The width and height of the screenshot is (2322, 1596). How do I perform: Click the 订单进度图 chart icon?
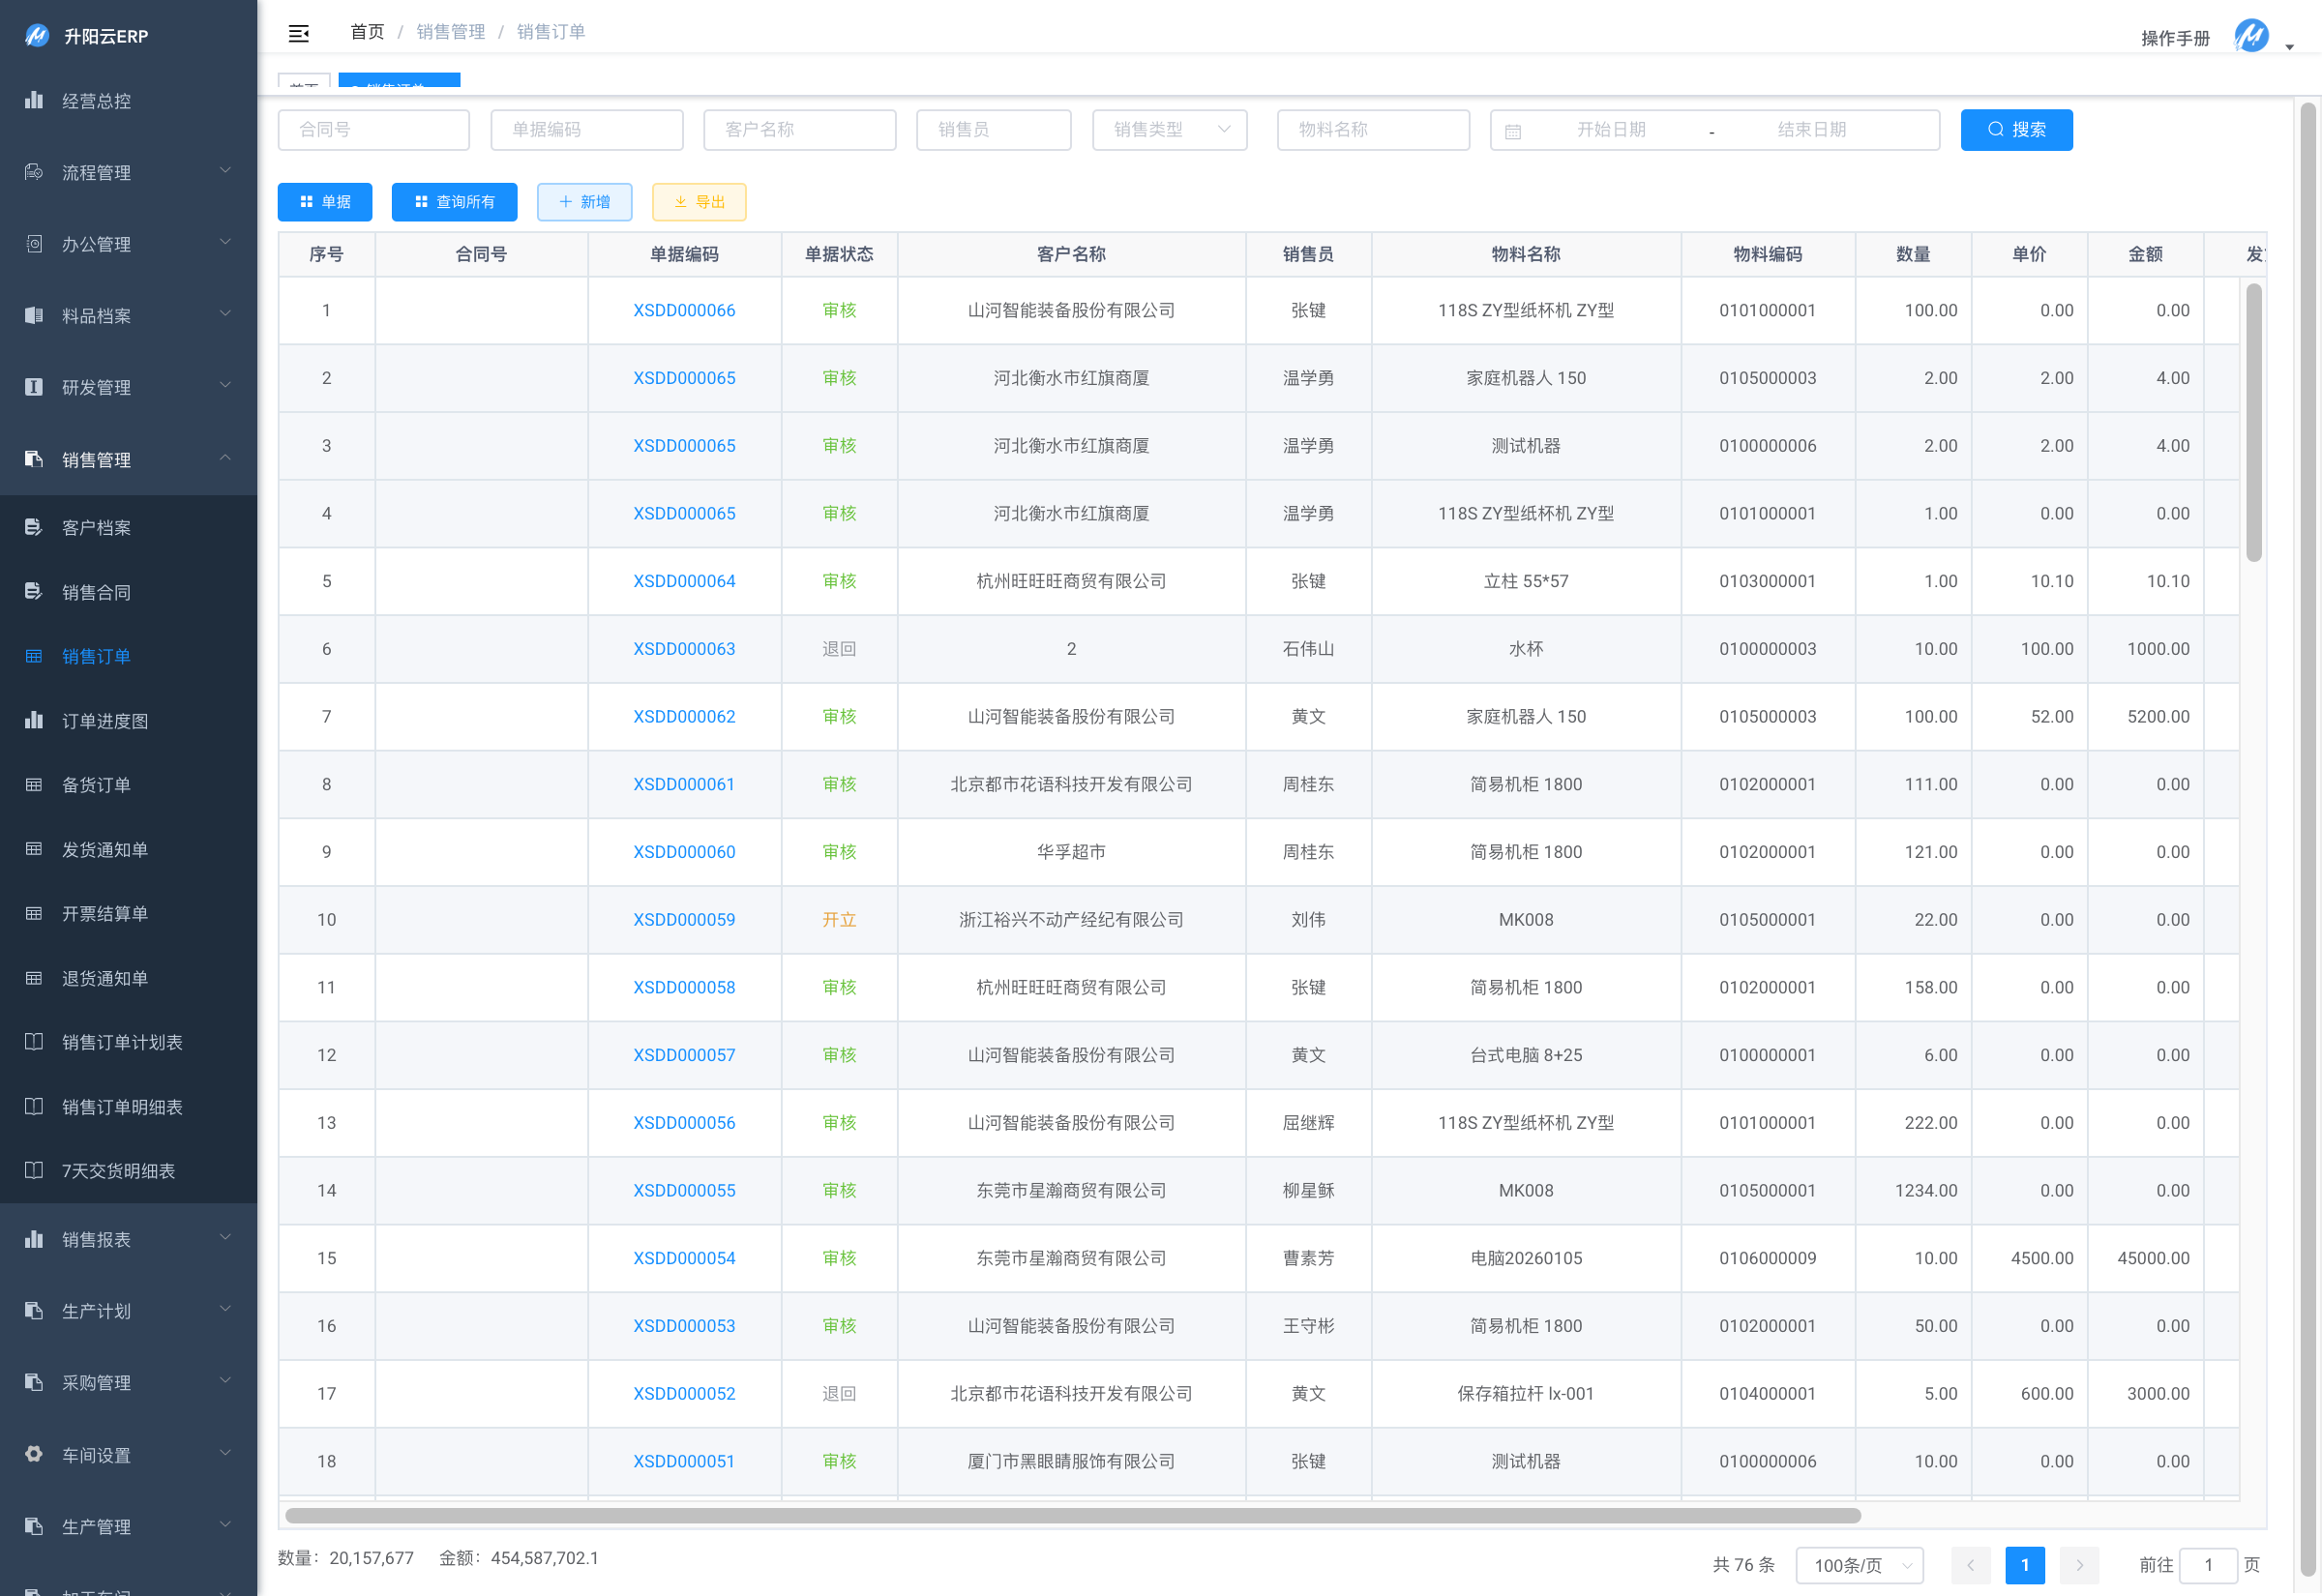point(34,720)
